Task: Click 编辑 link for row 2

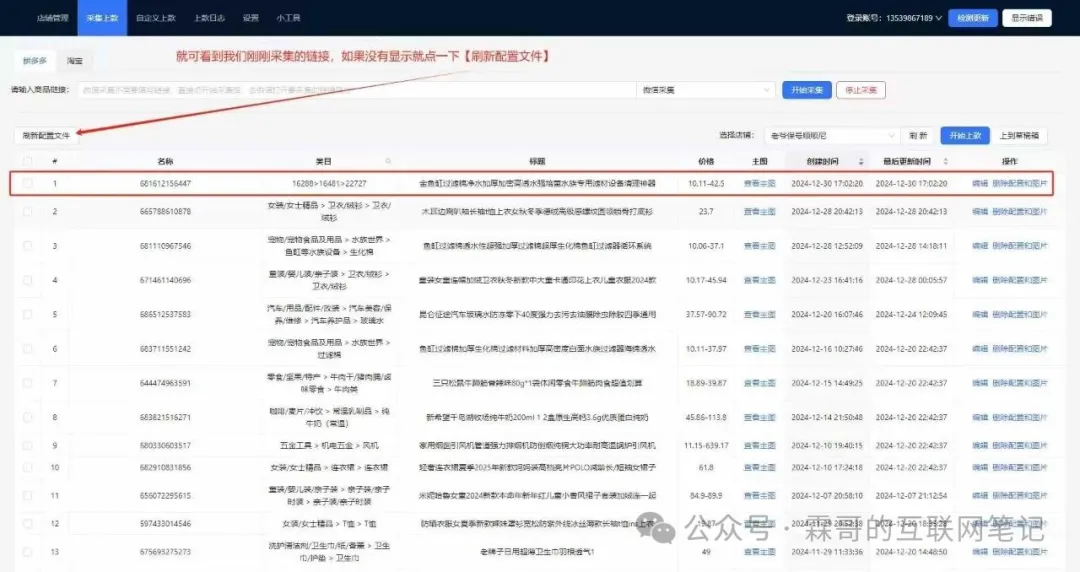Action: click(979, 211)
